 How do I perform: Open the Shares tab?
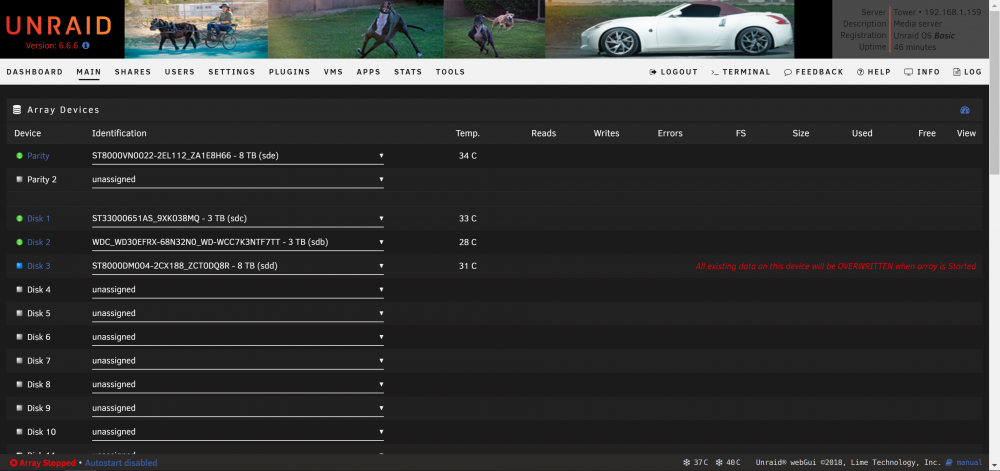point(133,72)
